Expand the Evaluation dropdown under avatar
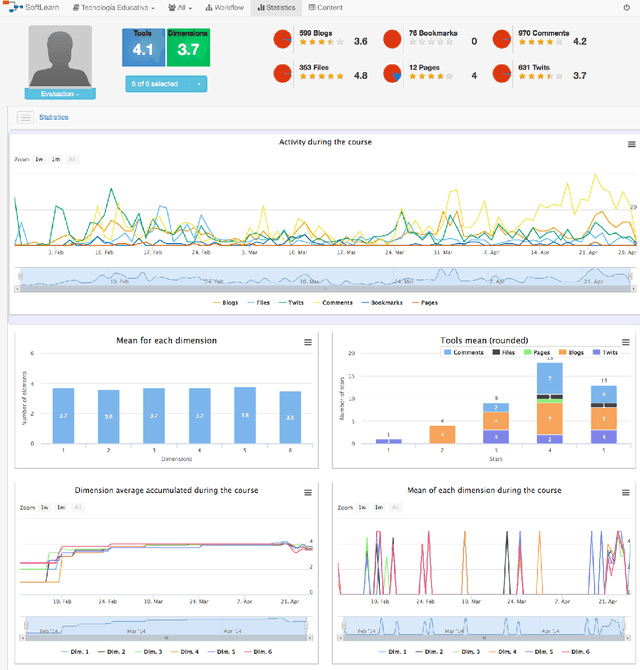Screen dimensions: 640x670 60,93
